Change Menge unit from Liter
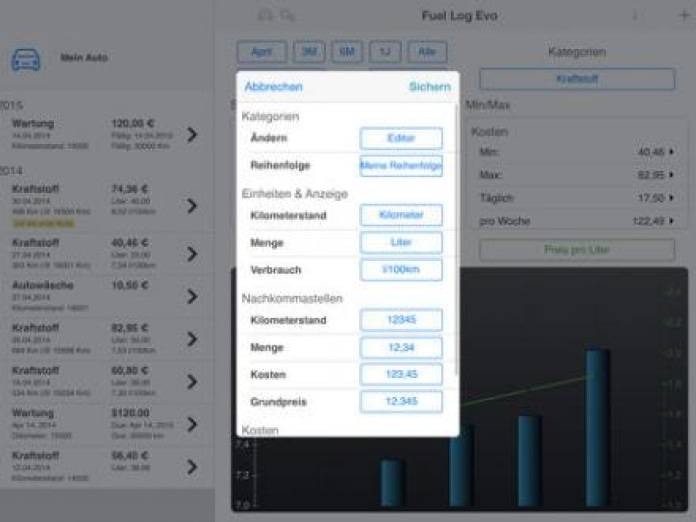The image size is (696, 522). pos(401,243)
